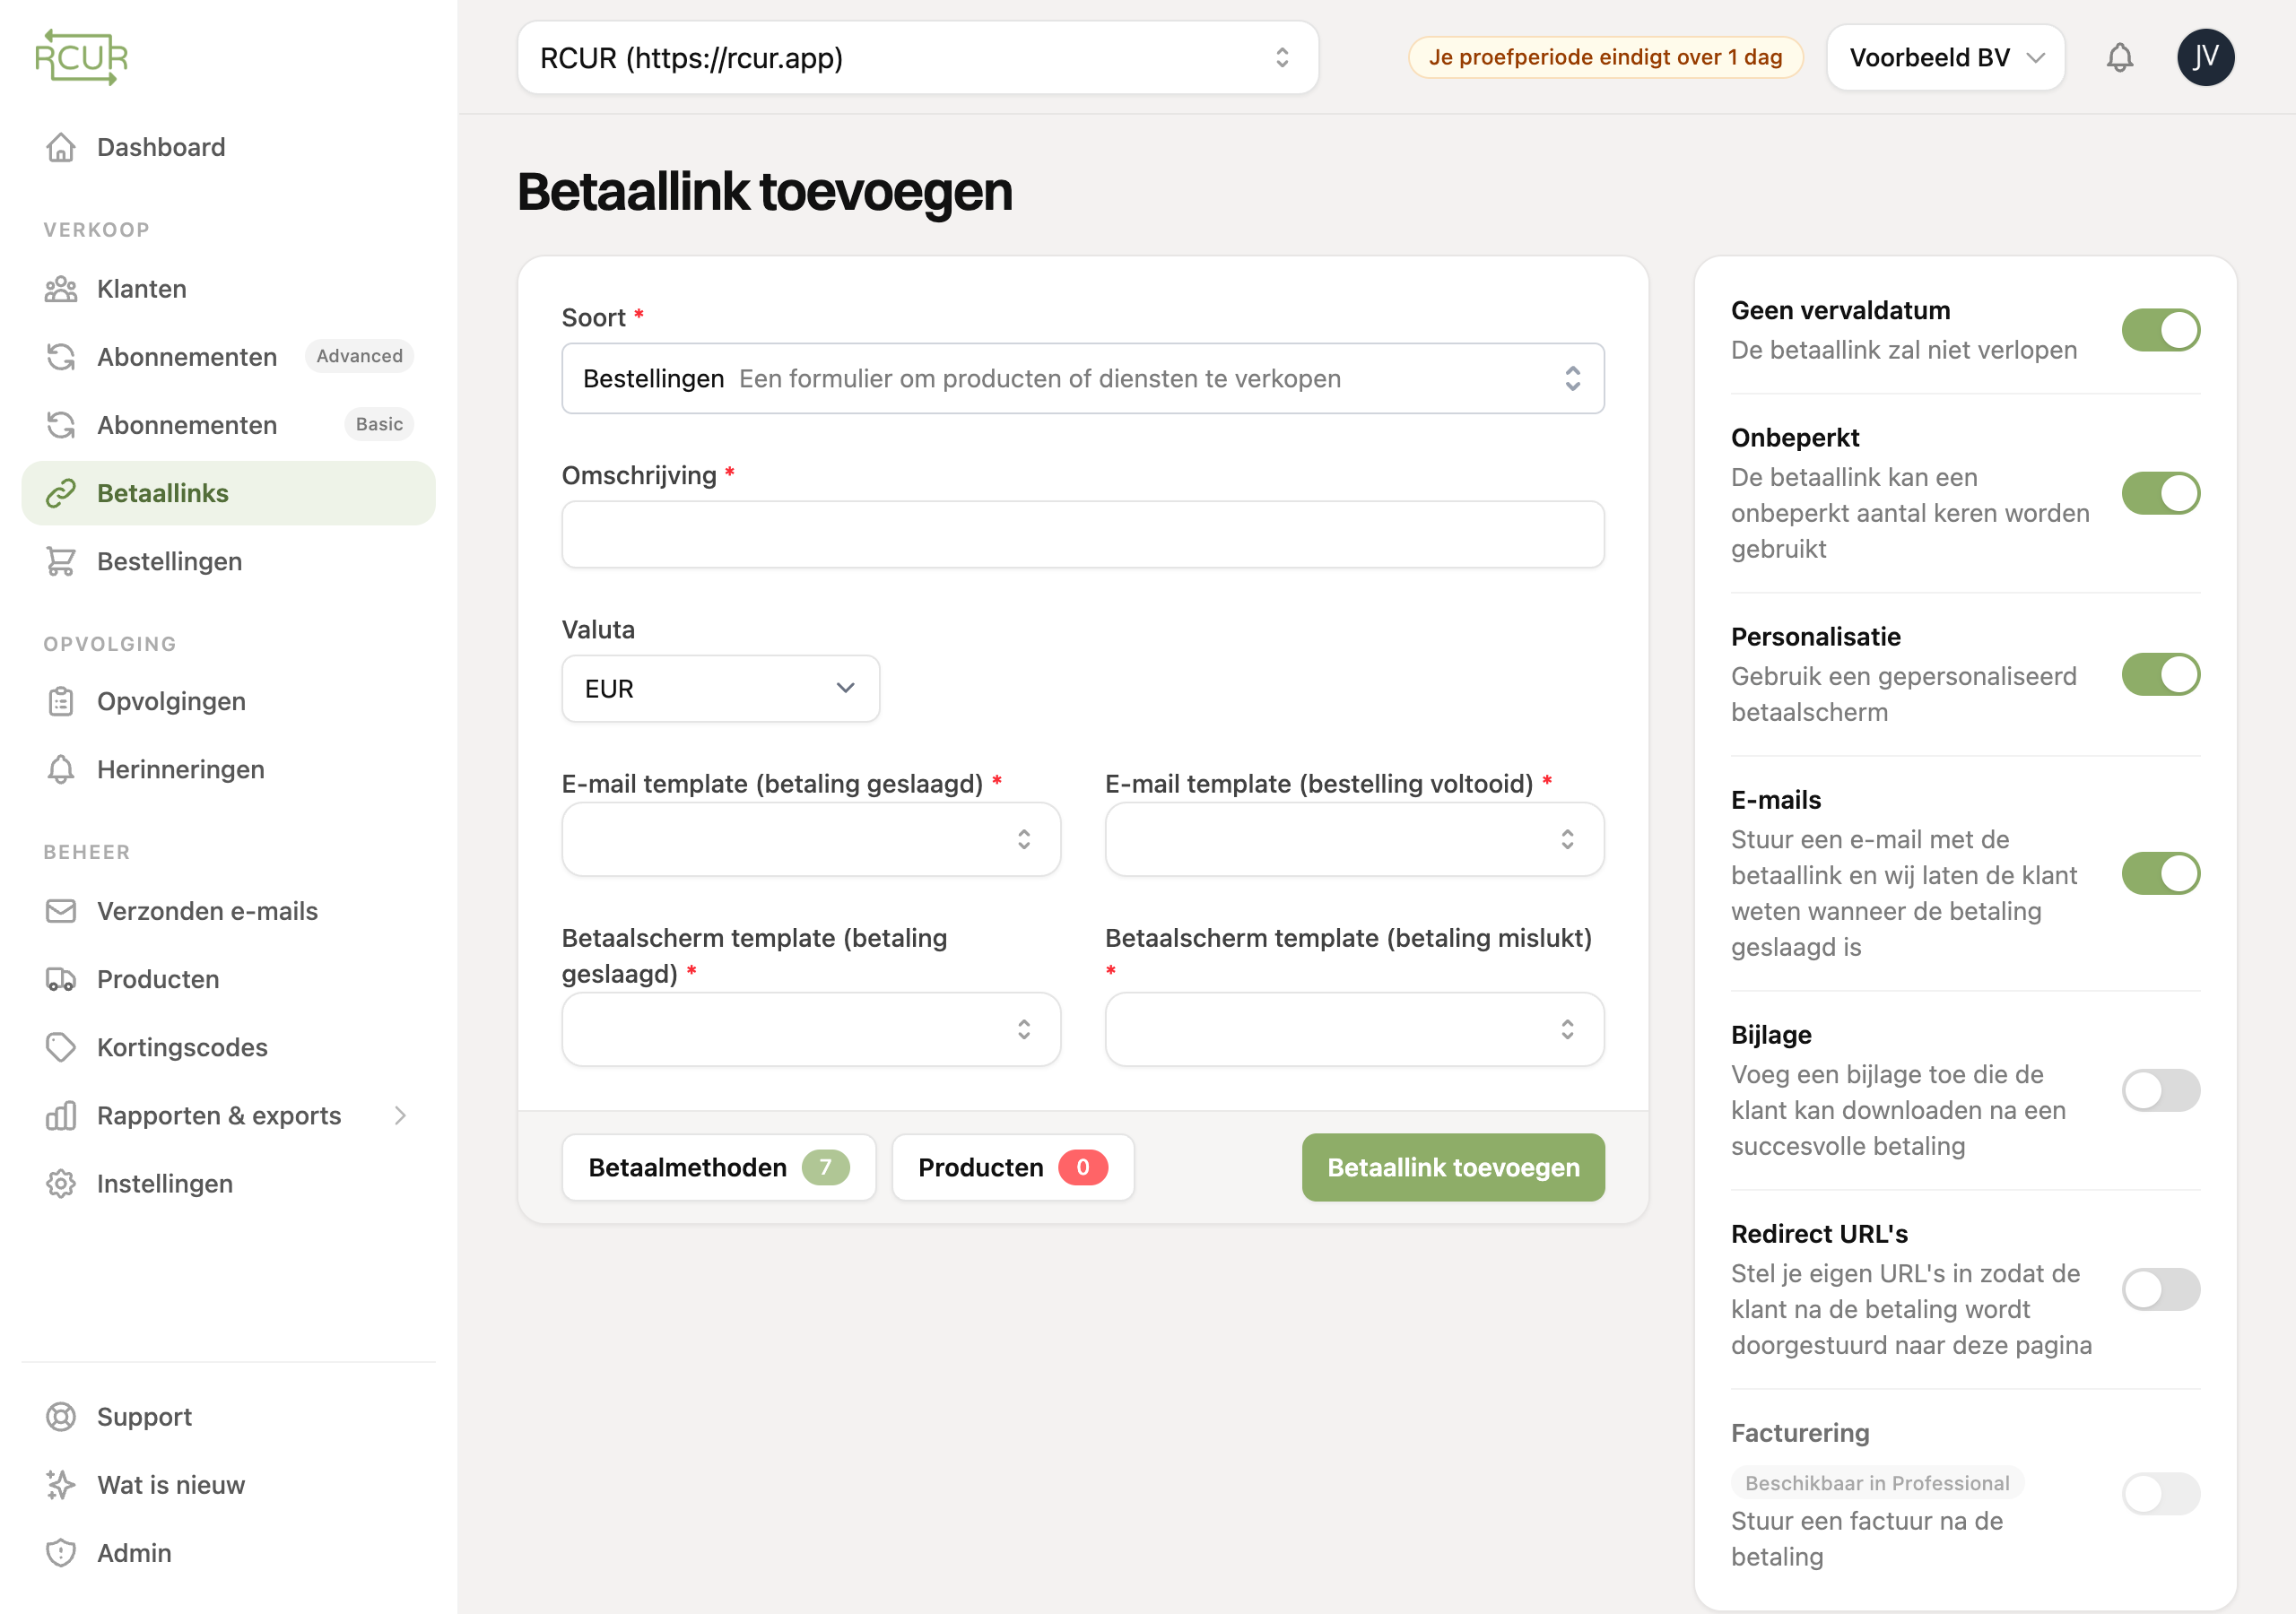
Task: Click the Instellingen gear icon
Action: coord(61,1183)
